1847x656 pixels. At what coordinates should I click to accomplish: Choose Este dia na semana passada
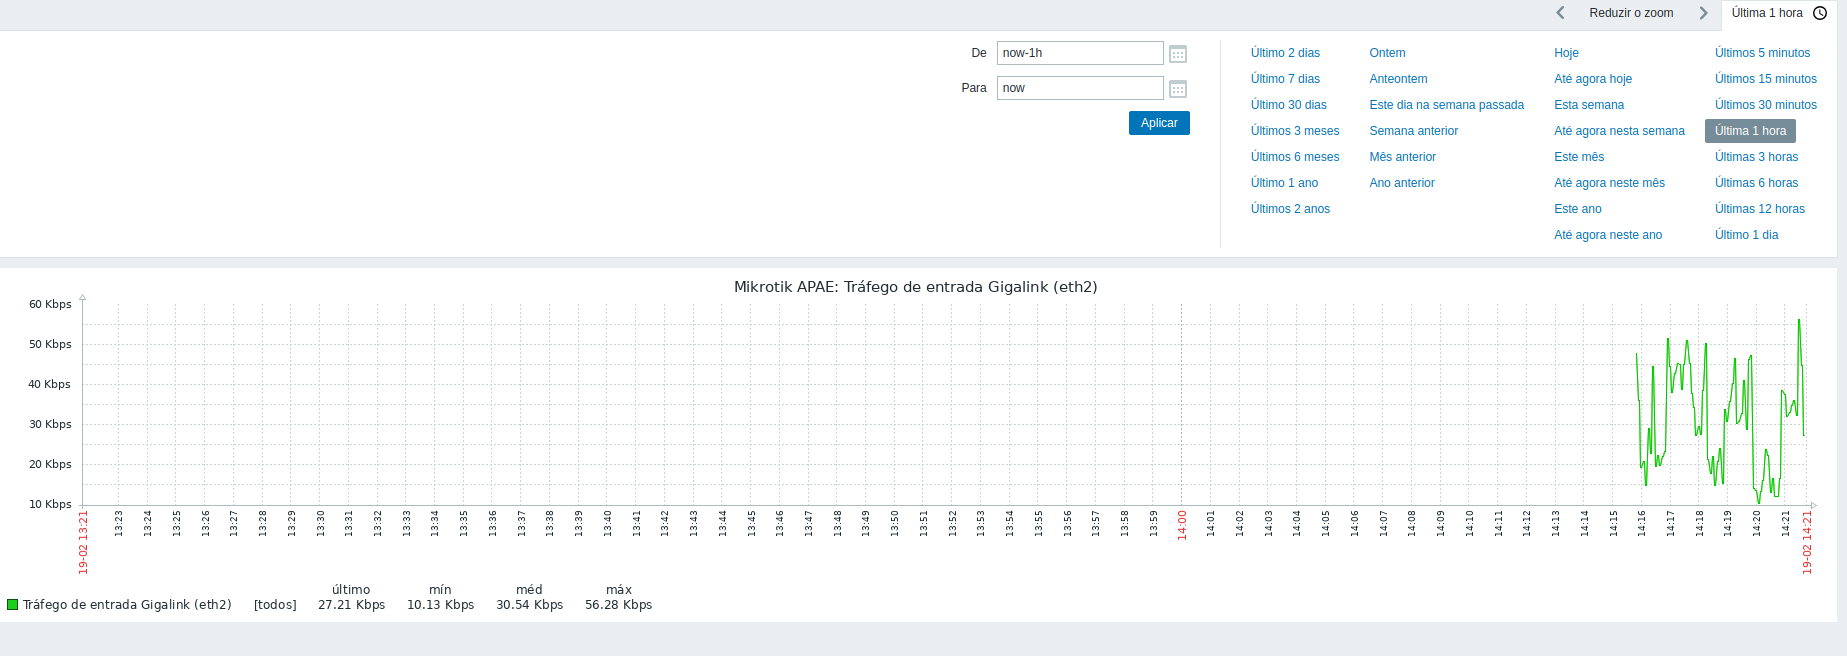[1446, 105]
